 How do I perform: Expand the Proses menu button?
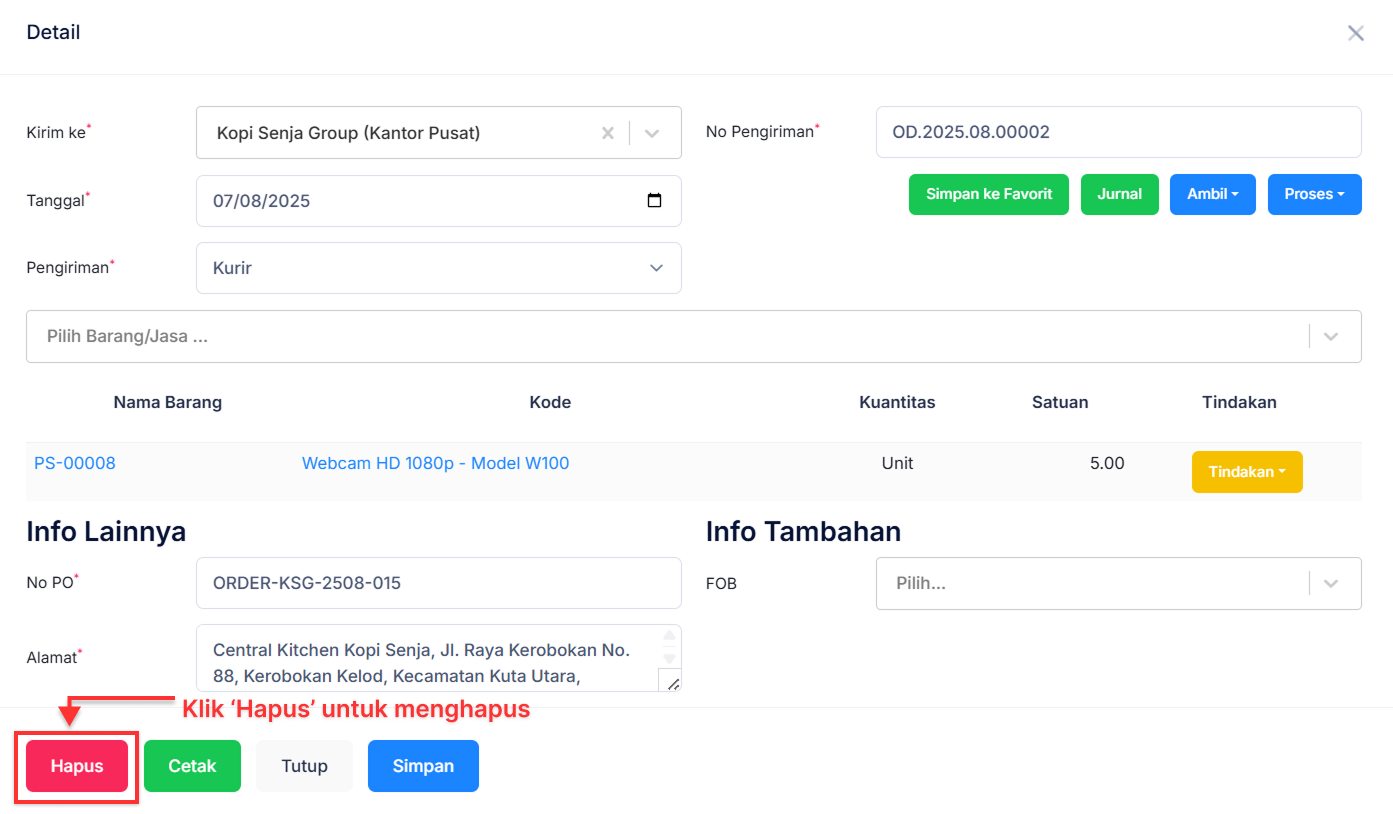coord(1314,194)
